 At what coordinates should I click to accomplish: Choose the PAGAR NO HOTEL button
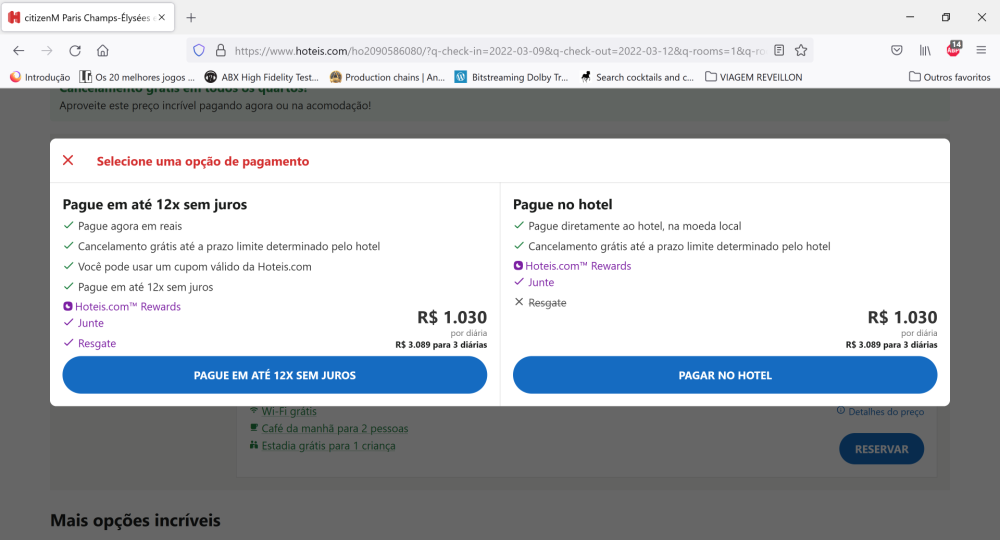click(x=725, y=375)
